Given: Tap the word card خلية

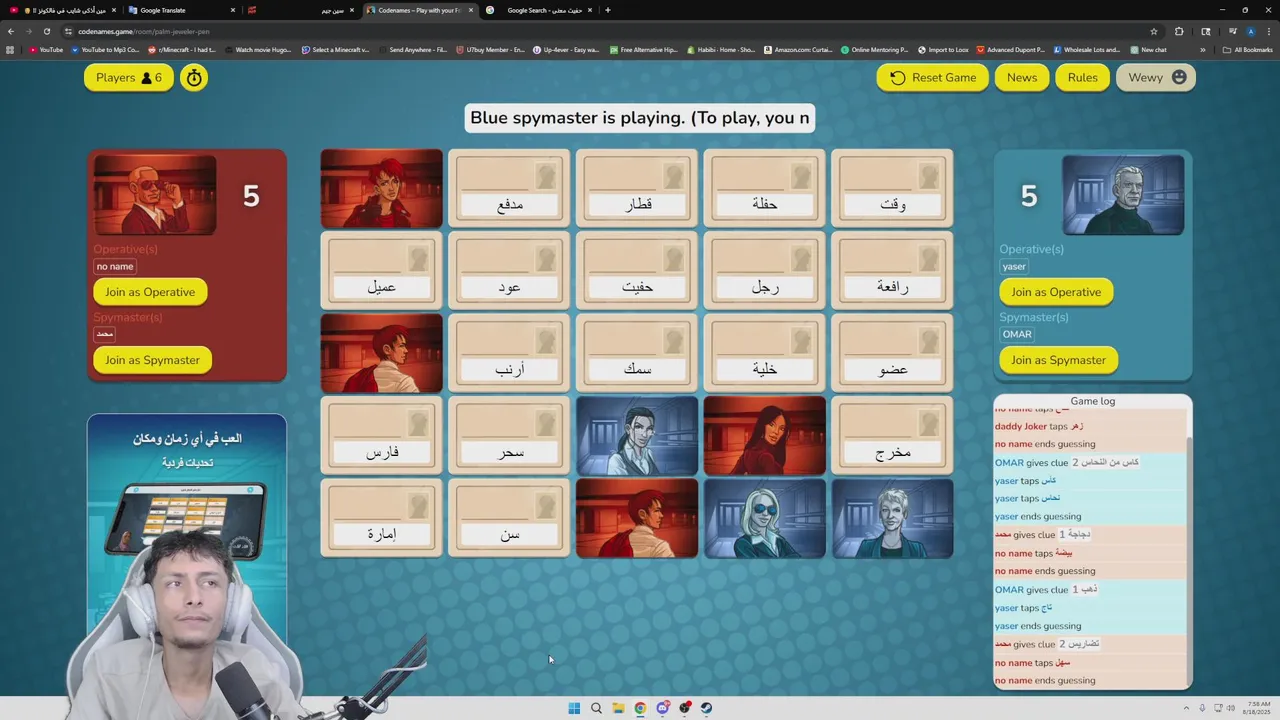Looking at the screenshot, I should (764, 353).
